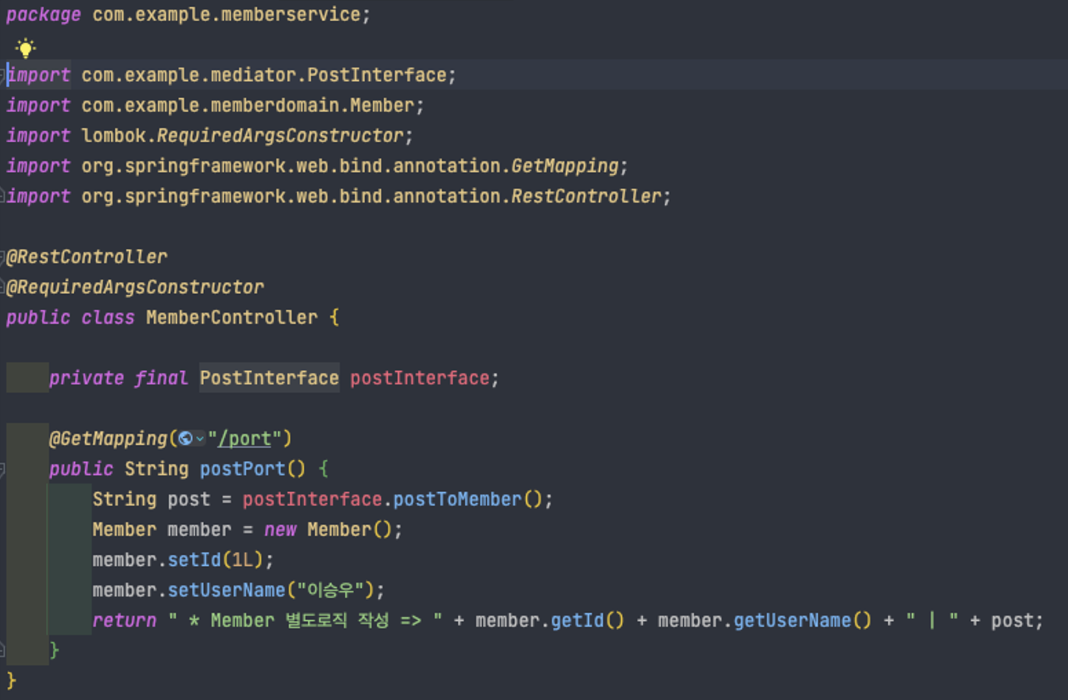Viewport: 1068px width, 700px height.
Task: Open the dropdown arrow beside the globe icon
Action: coord(200,439)
